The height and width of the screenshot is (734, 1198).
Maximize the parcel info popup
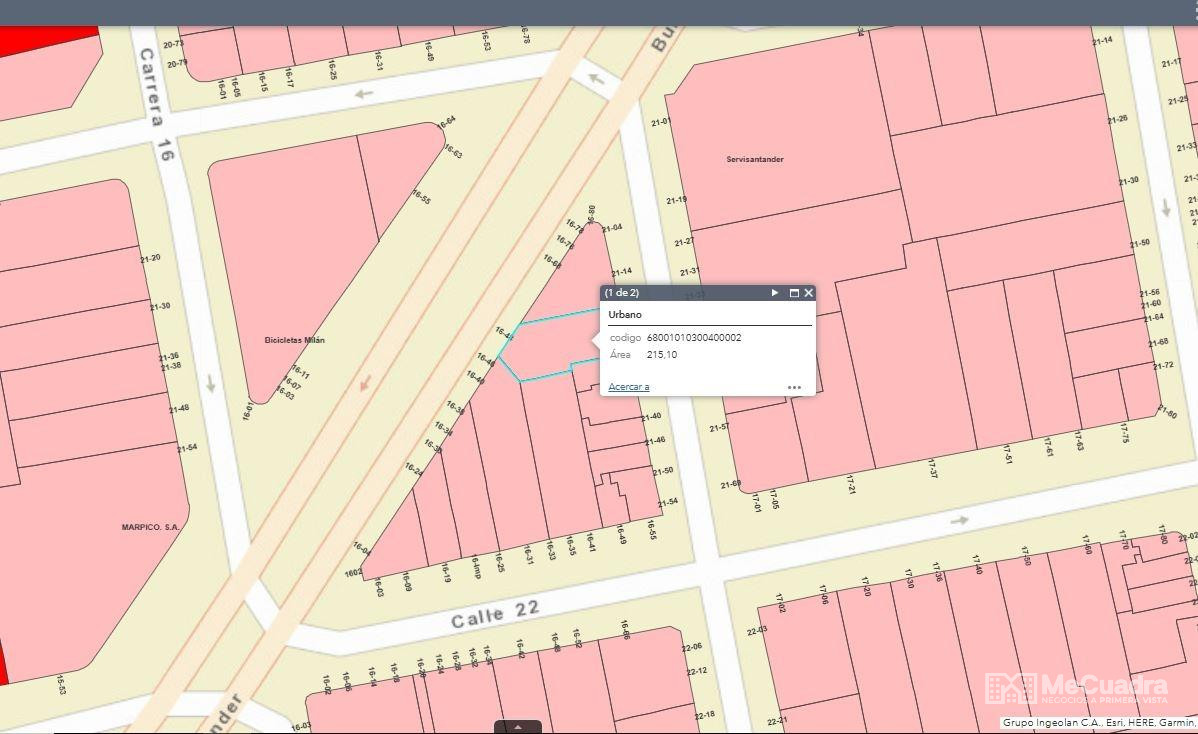tap(794, 293)
